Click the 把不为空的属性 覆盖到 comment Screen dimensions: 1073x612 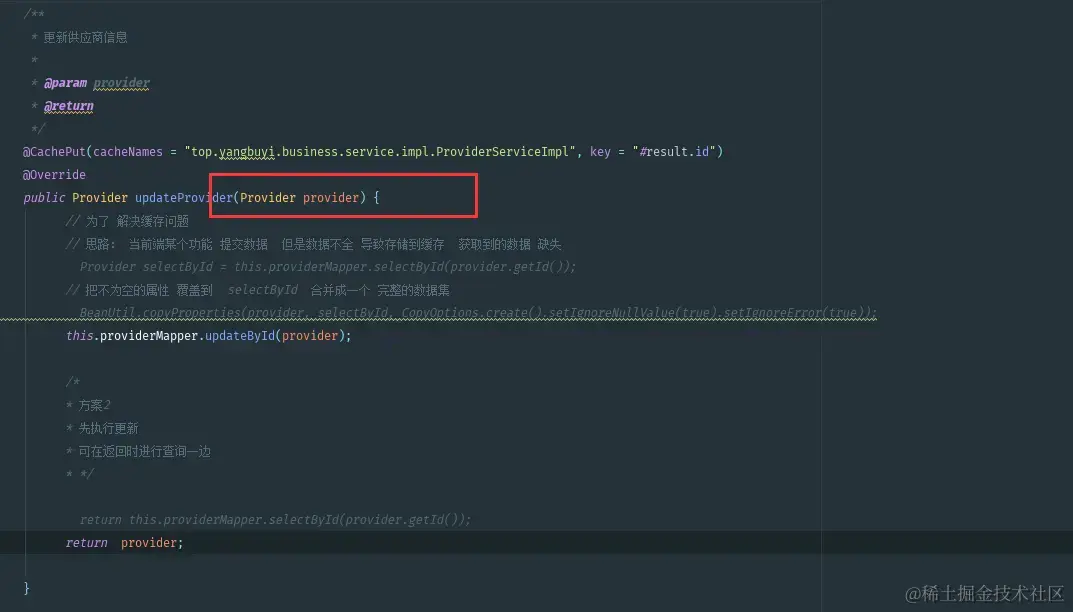[257, 290]
